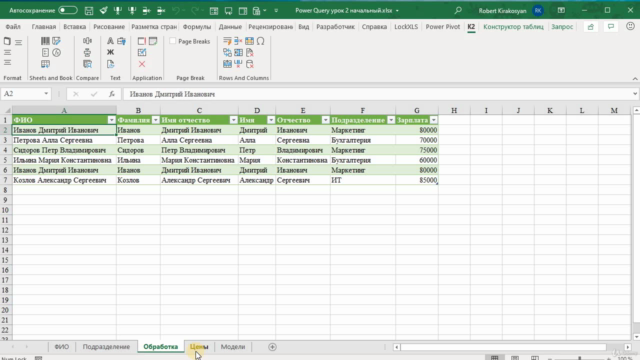Image resolution: width=640 pixels, height=360 pixels.
Task: Click the barcode-like icon in Sheets and Book
Action: (45, 41)
